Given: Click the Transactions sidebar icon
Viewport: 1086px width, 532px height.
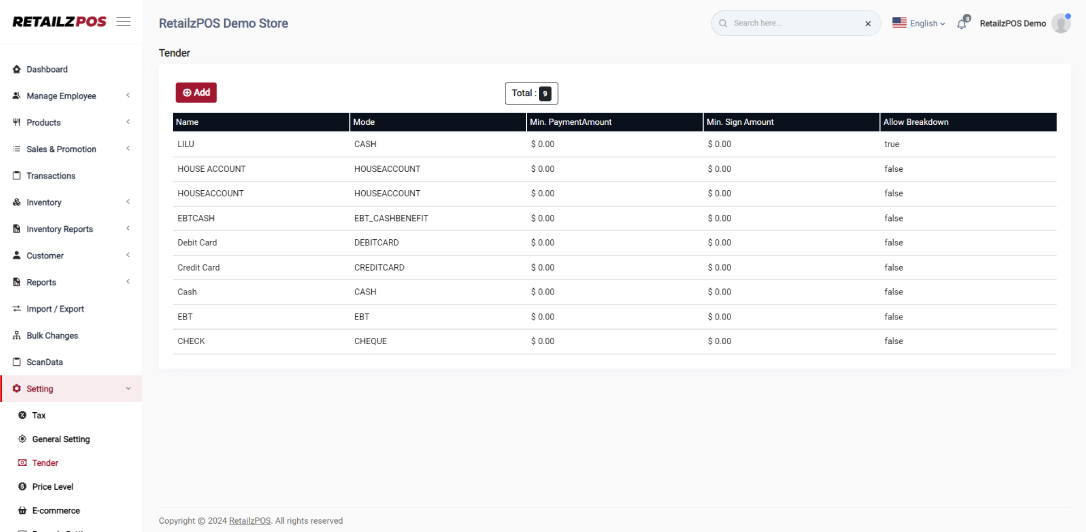Looking at the screenshot, I should pyautogui.click(x=16, y=176).
